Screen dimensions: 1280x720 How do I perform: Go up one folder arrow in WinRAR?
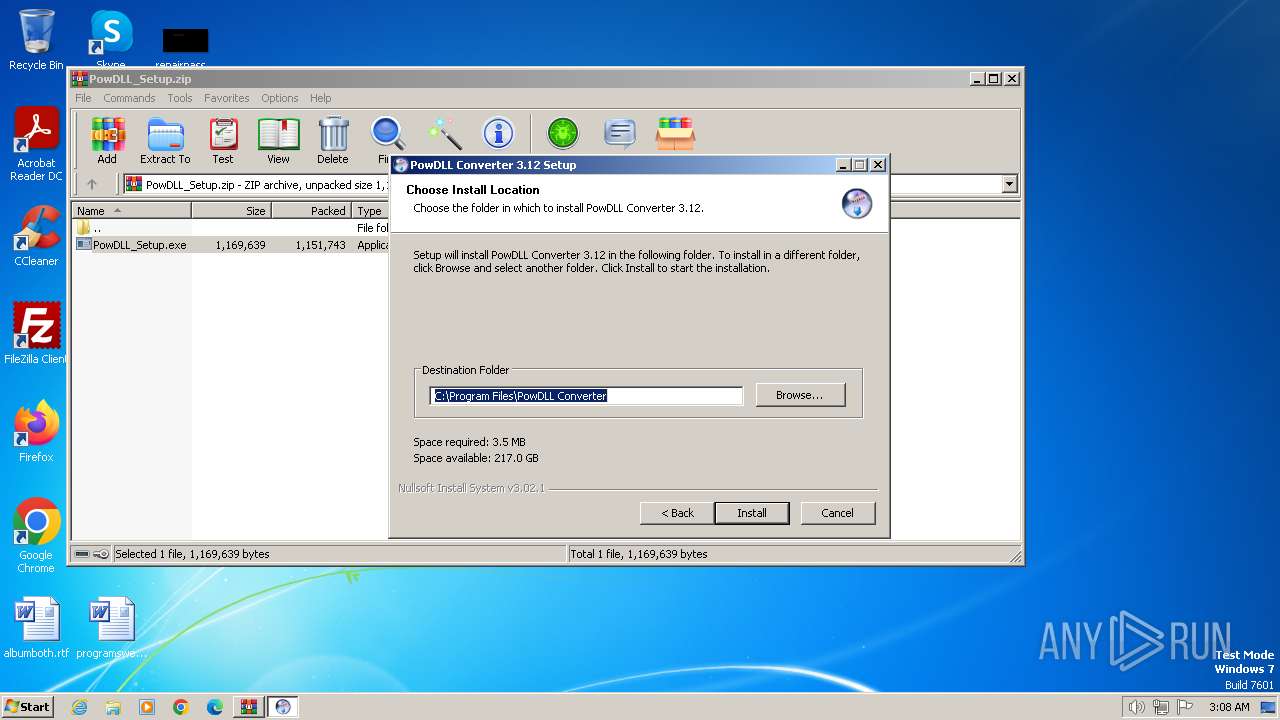pyautogui.click(x=92, y=184)
